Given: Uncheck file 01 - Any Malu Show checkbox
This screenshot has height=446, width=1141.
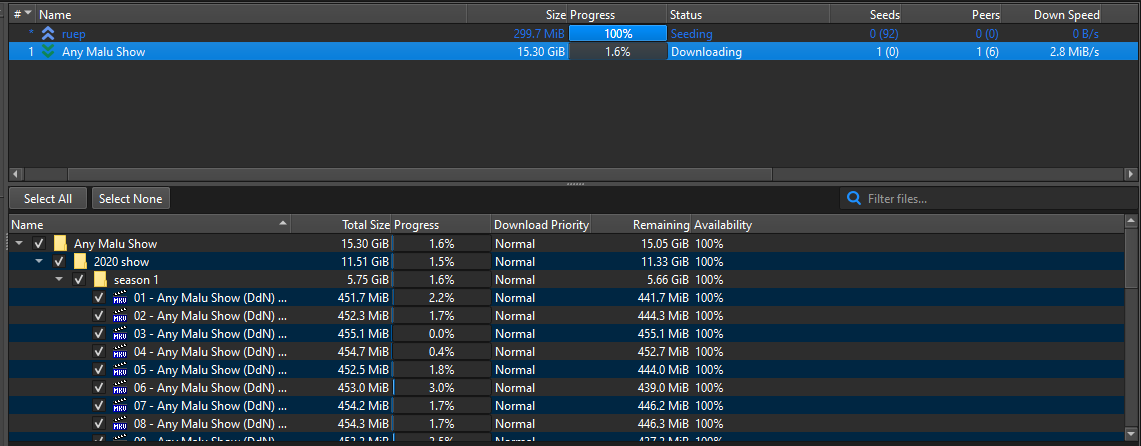Looking at the screenshot, I should (x=100, y=298).
